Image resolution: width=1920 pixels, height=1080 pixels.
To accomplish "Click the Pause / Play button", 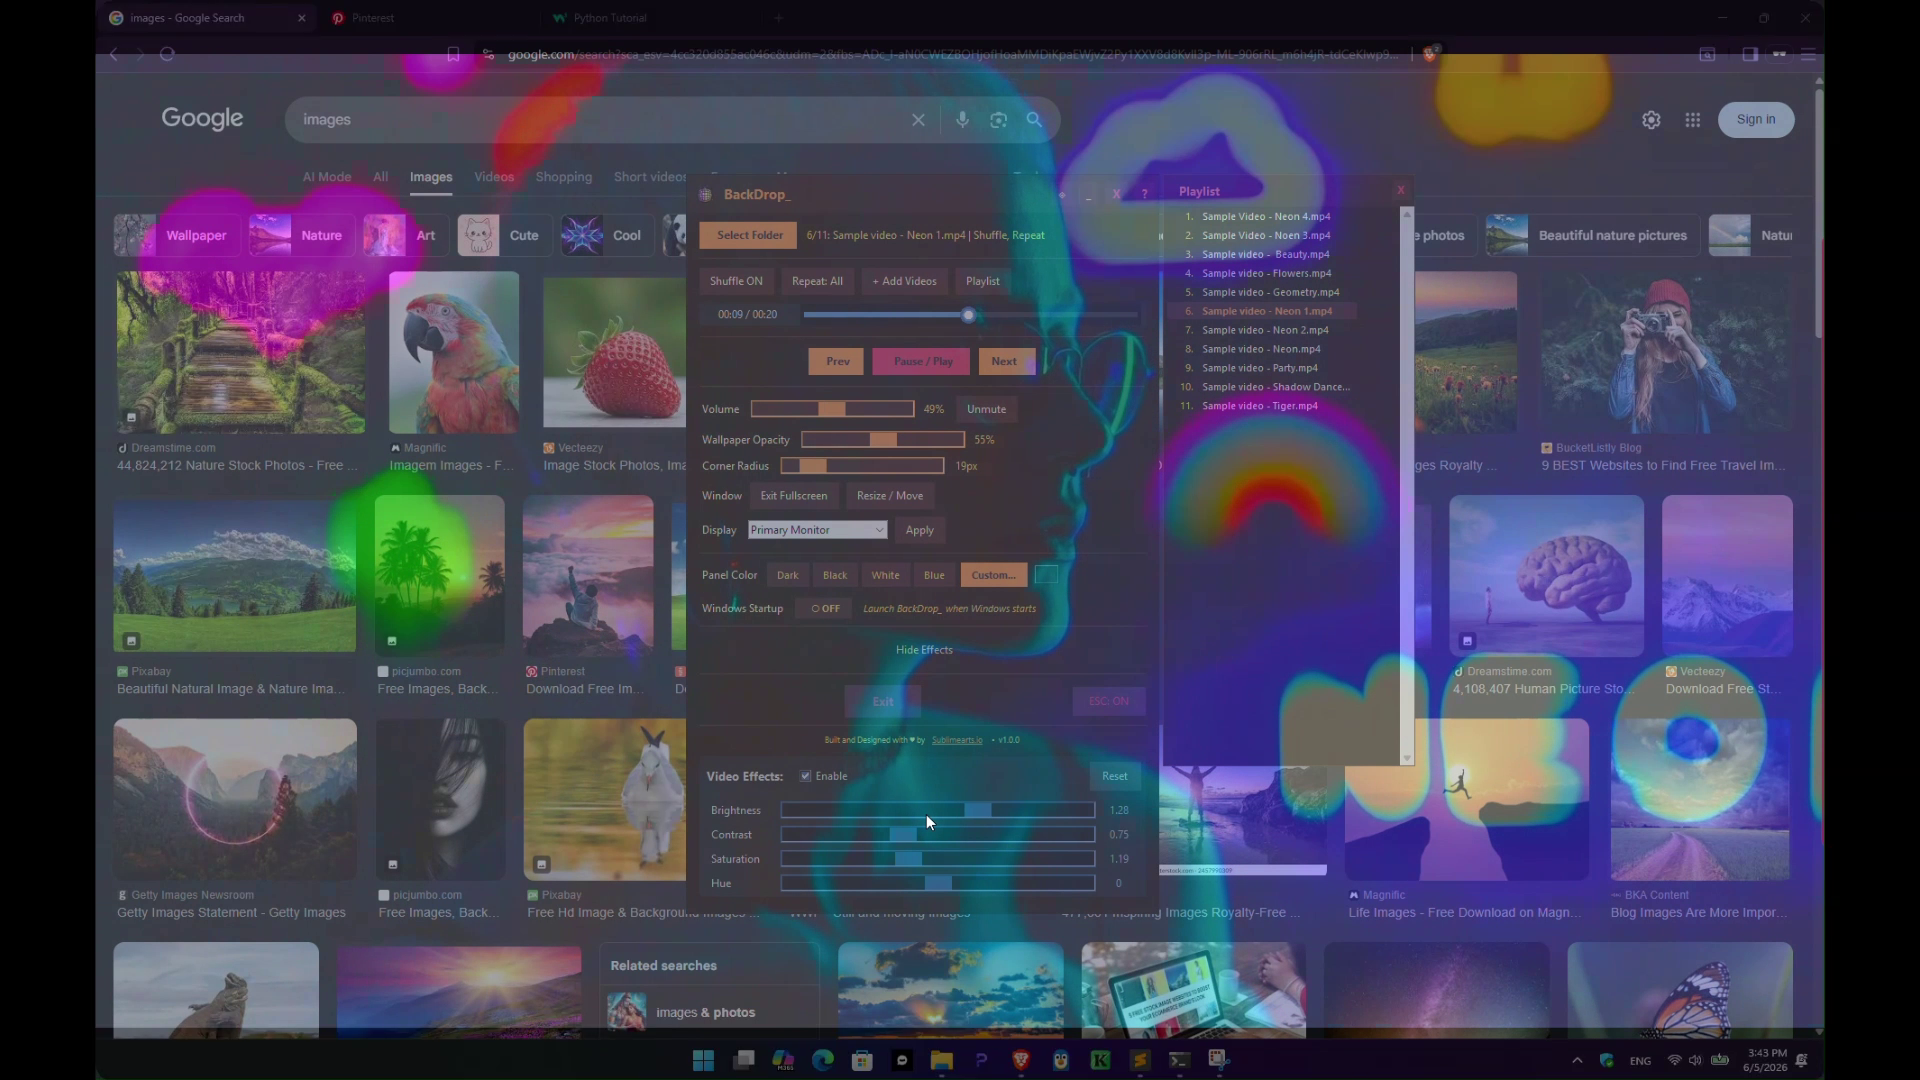I will tap(922, 361).
